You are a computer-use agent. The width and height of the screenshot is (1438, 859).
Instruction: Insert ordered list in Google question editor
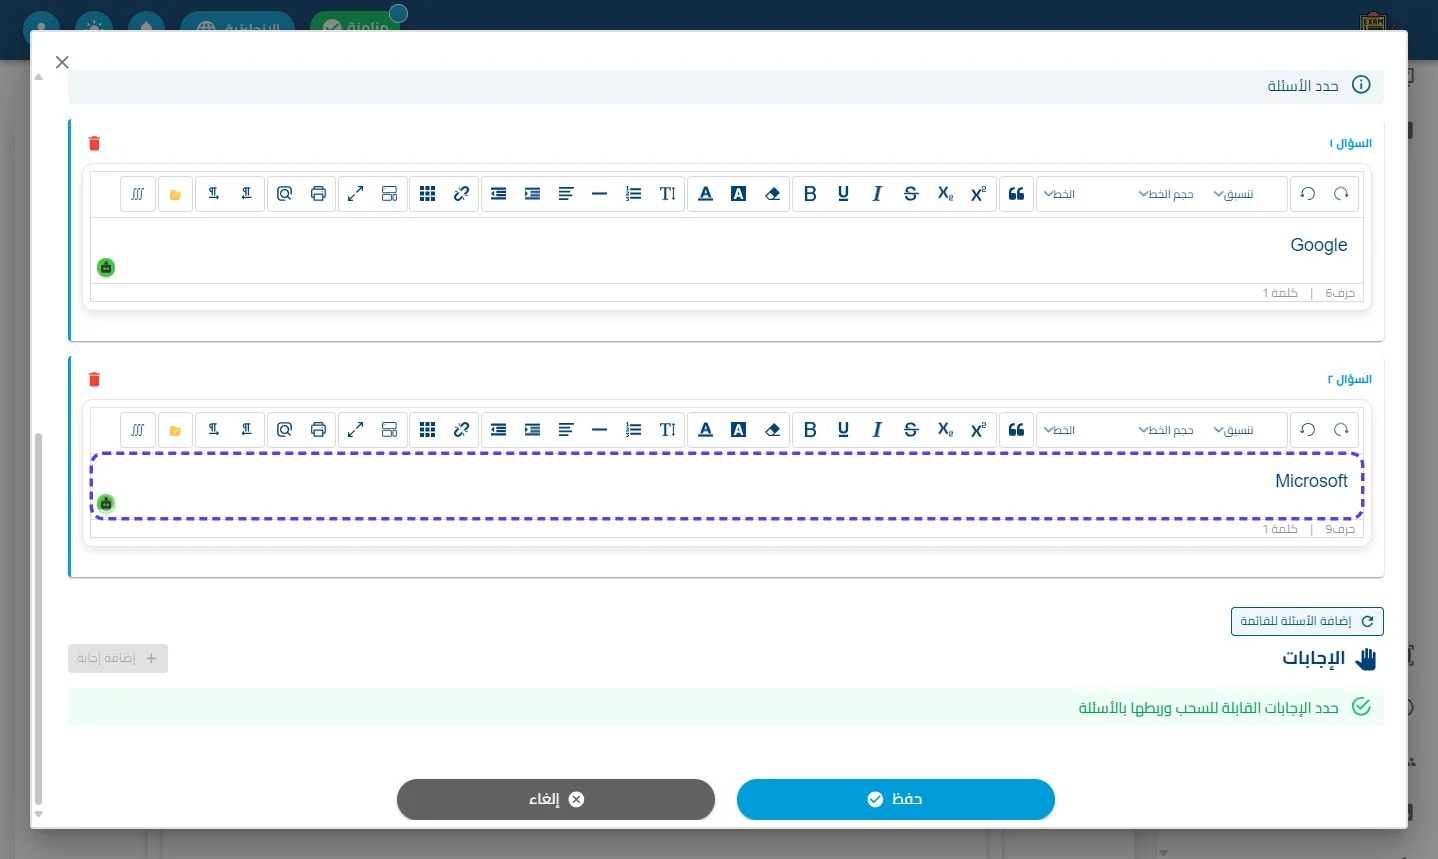(x=634, y=194)
